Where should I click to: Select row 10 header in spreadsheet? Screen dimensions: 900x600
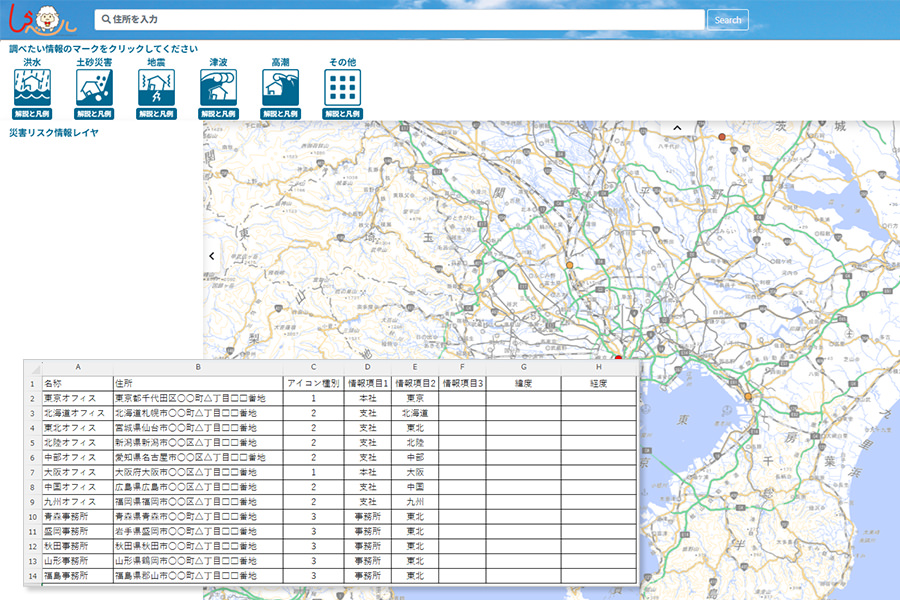click(32, 517)
